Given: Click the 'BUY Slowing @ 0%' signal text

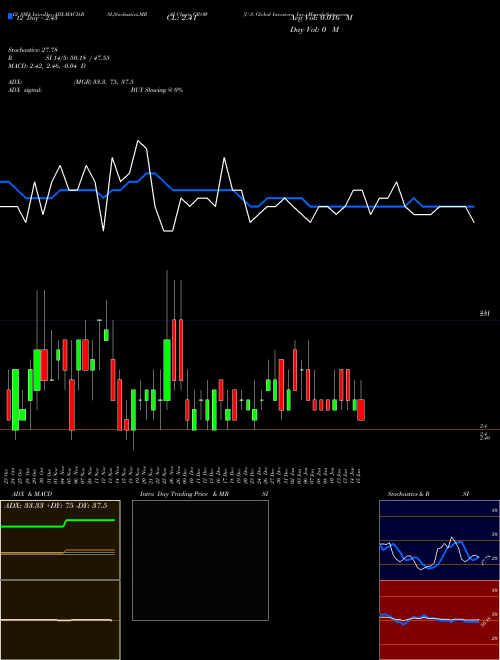Looking at the screenshot, I should click(x=157, y=90).
